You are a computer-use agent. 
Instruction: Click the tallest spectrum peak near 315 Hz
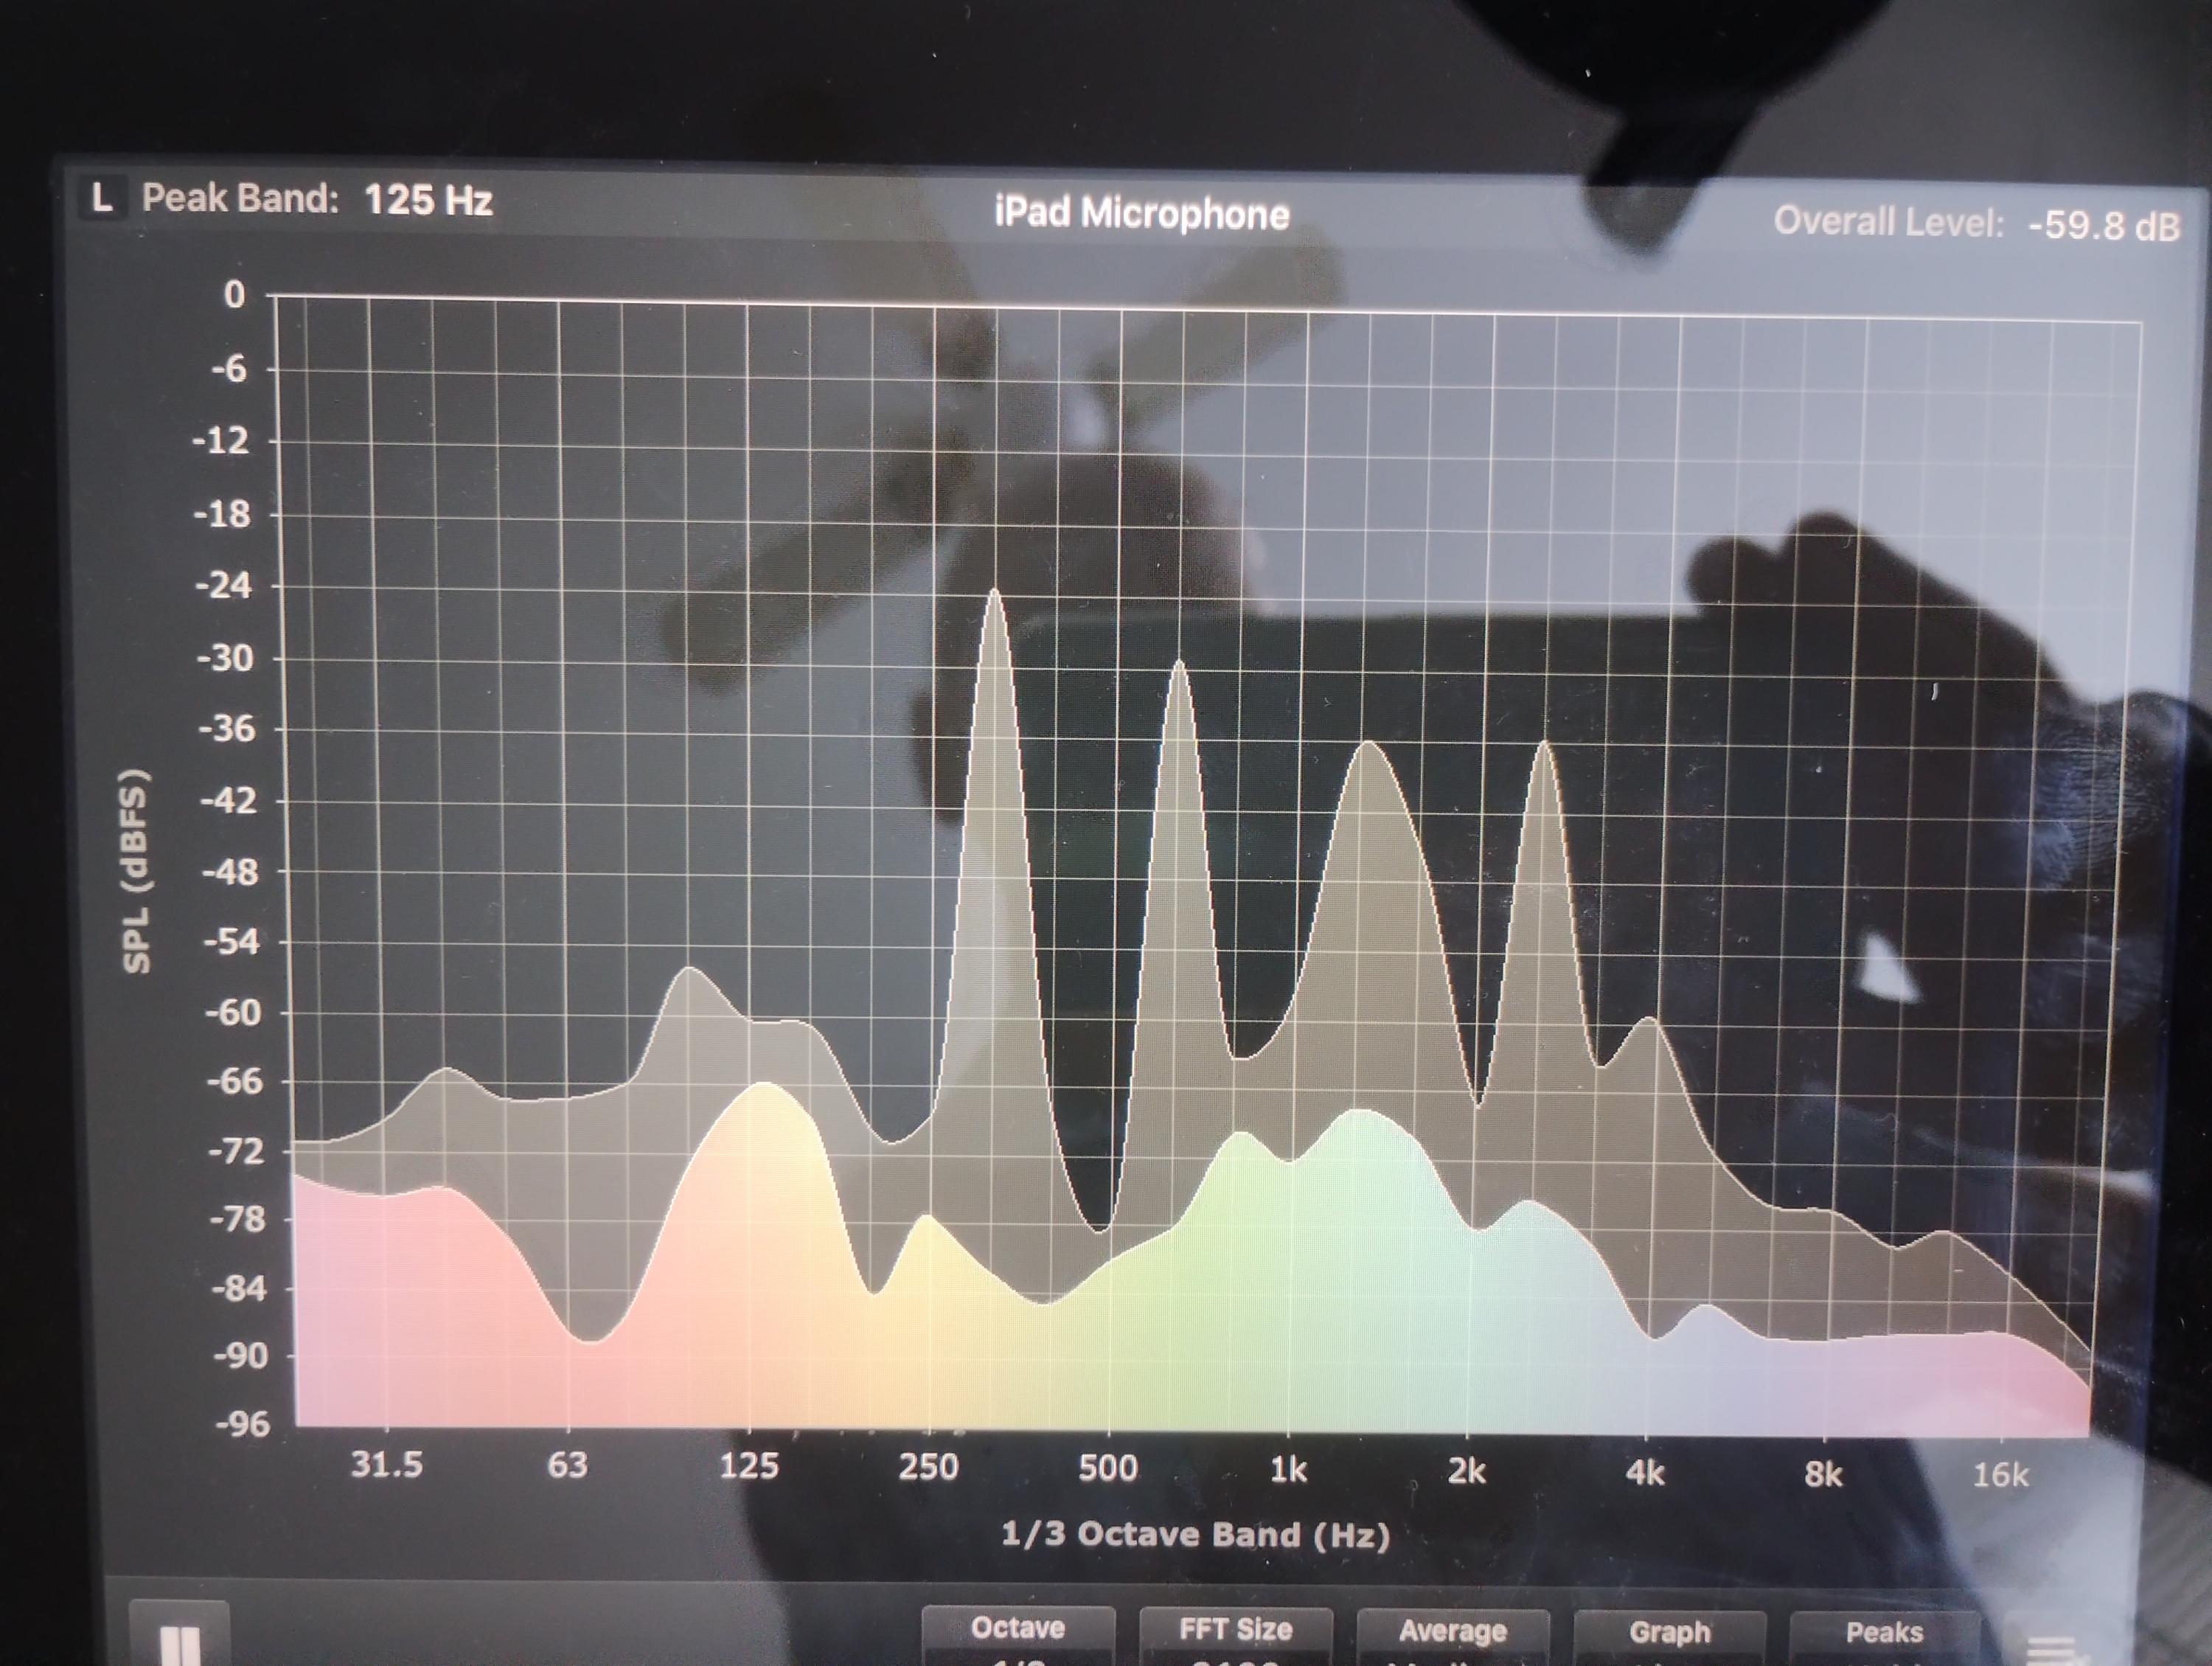click(x=994, y=592)
